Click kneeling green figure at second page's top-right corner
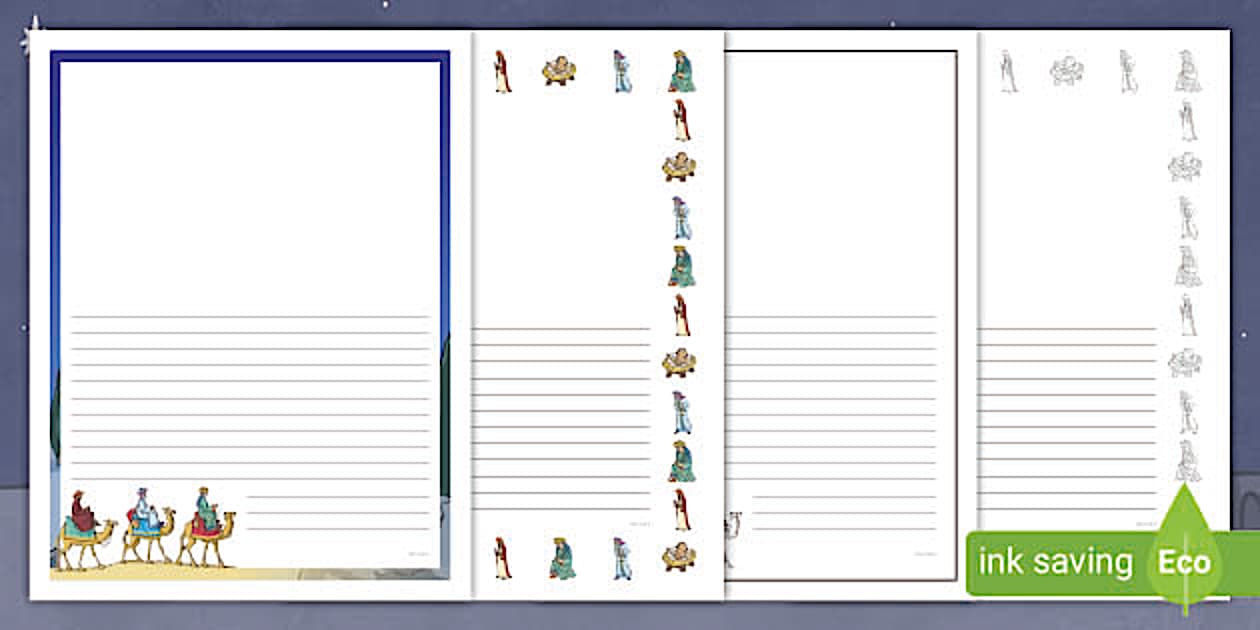Screen dimensions: 1260x630 pos(681,72)
